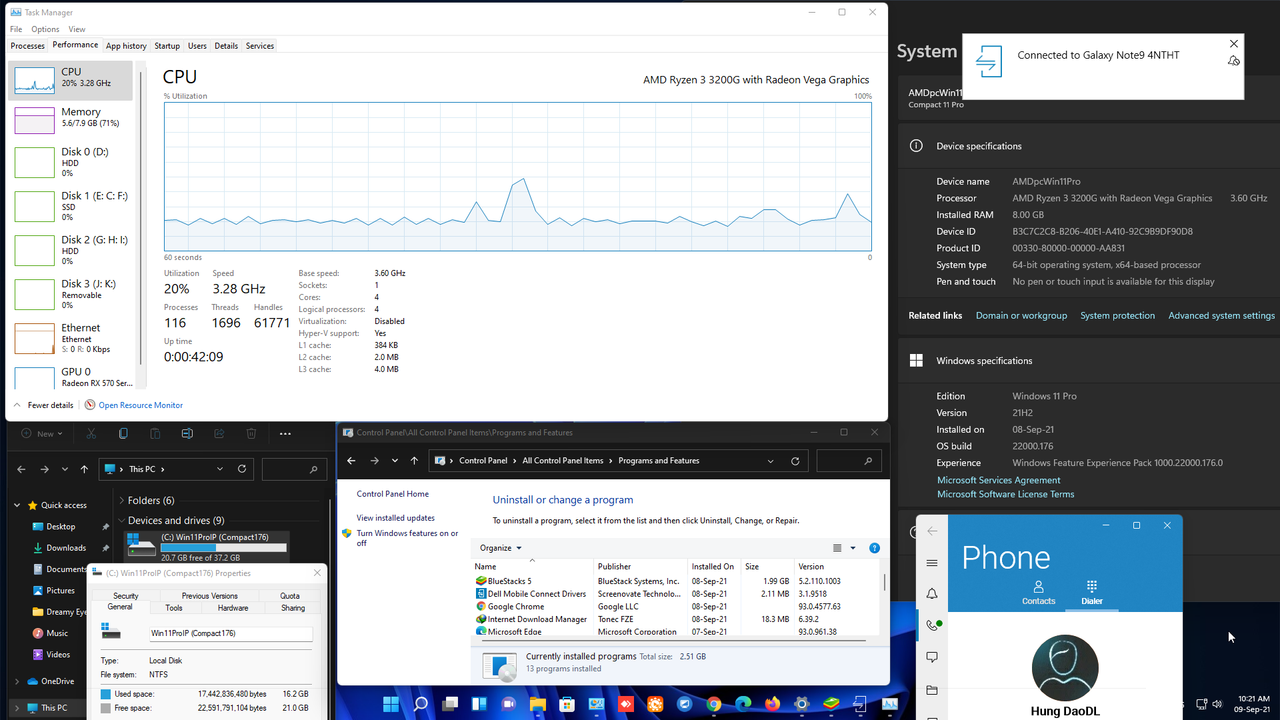Select Disk 0 (D:) in Task Manager
The image size is (1280, 720).
click(x=70, y=162)
